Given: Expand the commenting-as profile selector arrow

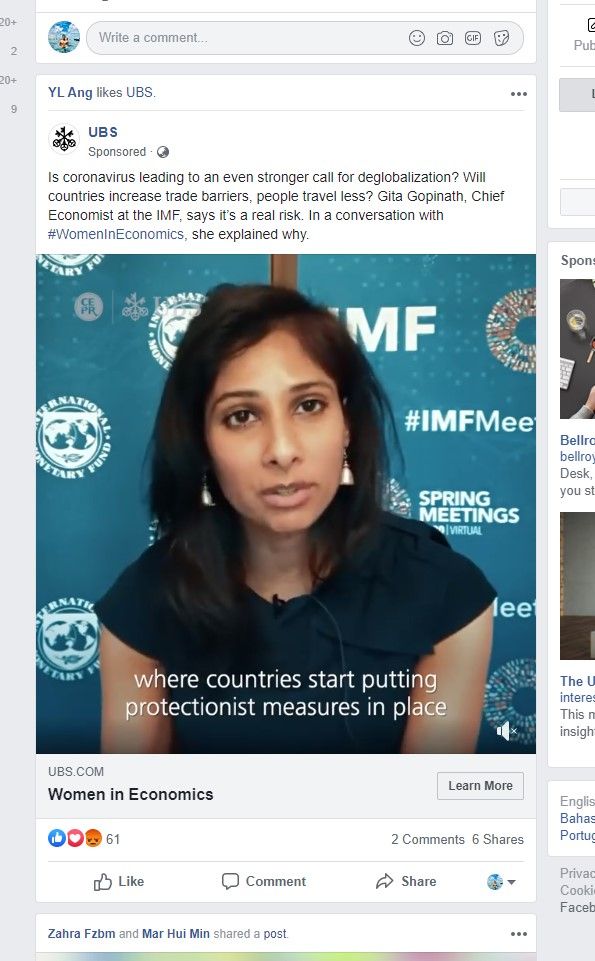Looking at the screenshot, I should click(511, 882).
